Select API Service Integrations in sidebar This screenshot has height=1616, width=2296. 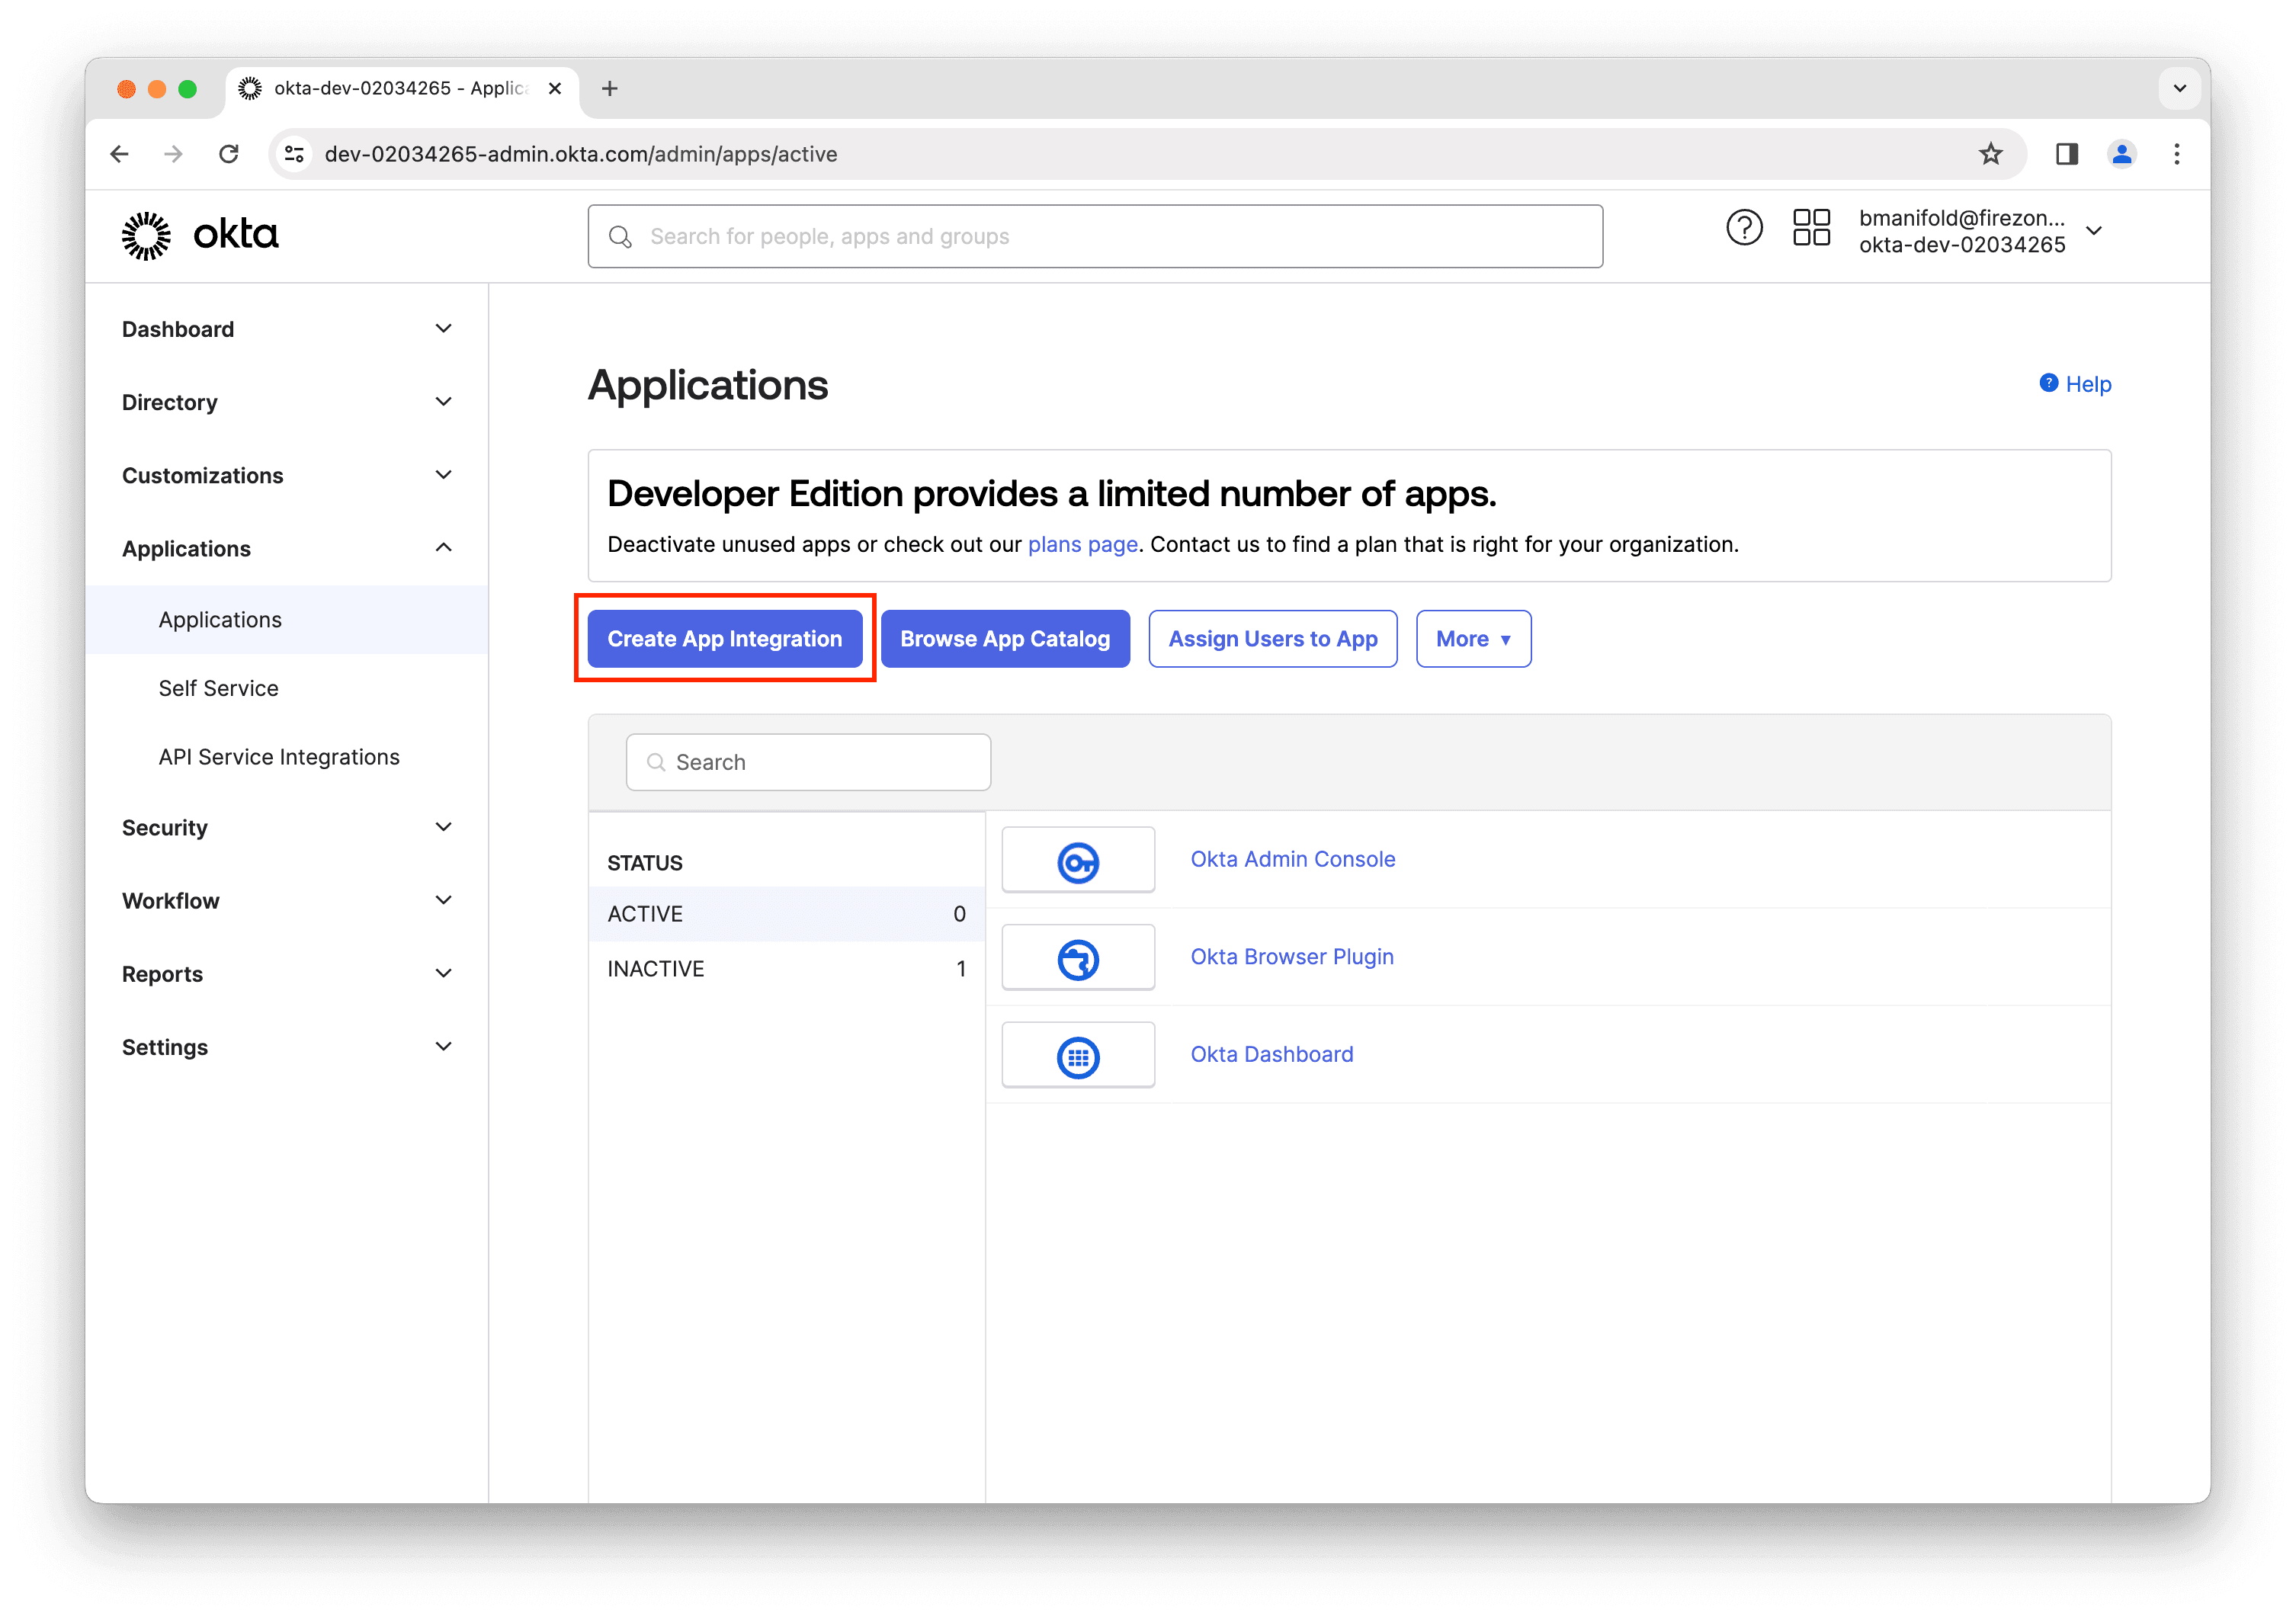(x=279, y=757)
